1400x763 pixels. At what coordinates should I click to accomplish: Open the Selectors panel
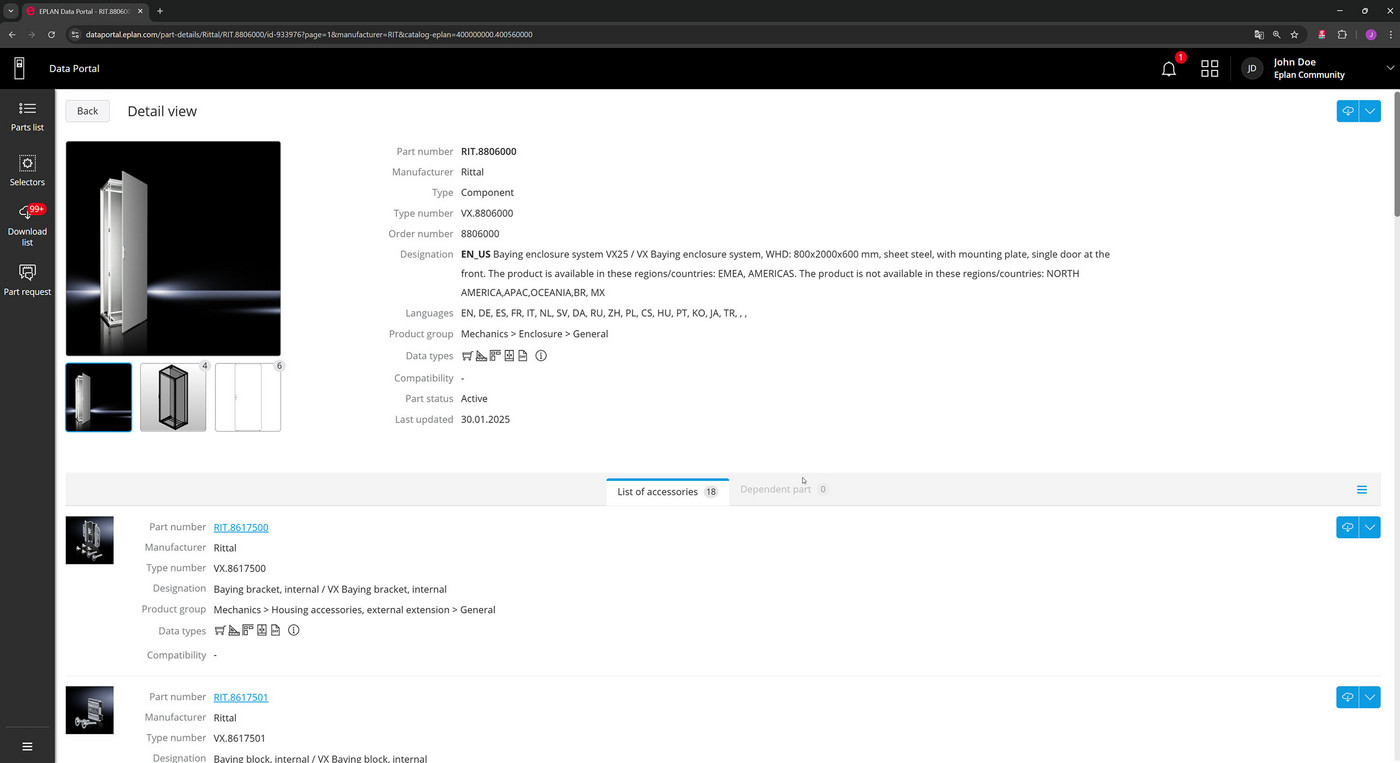pyautogui.click(x=27, y=170)
